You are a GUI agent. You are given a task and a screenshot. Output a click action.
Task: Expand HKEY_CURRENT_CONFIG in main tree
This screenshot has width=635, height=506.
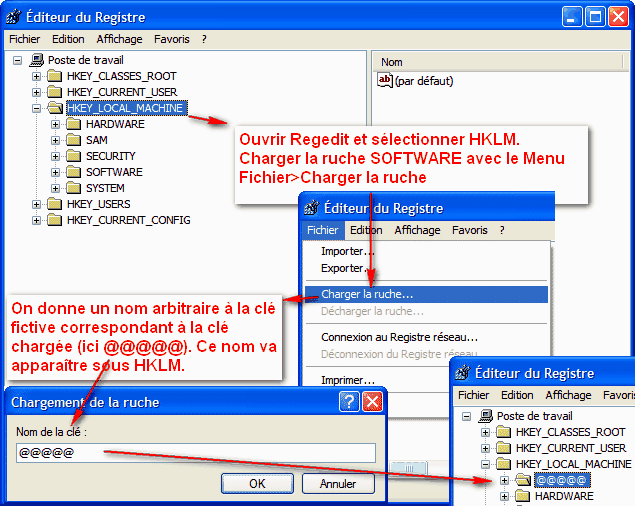pos(36,220)
